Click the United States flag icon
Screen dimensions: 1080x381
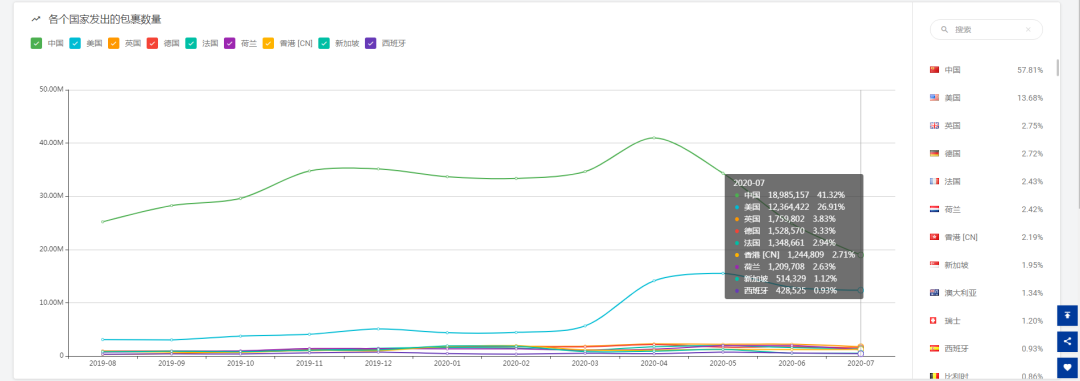[x=935, y=98]
